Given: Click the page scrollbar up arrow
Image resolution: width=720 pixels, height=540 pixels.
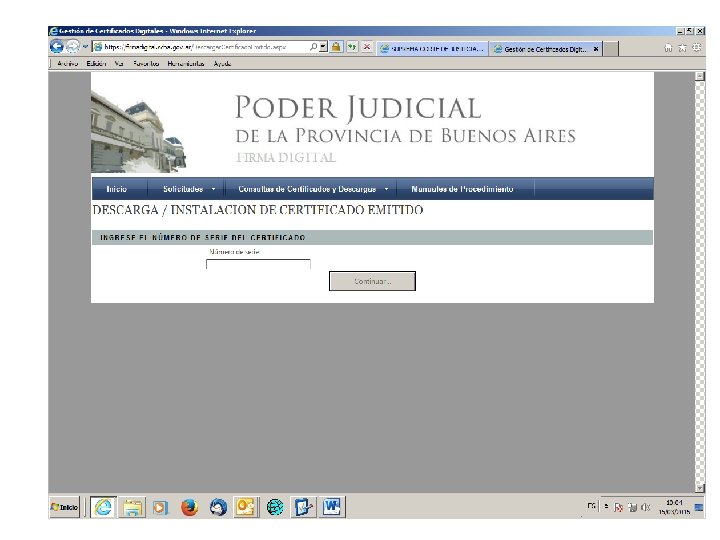Looking at the screenshot, I should click(x=699, y=76).
